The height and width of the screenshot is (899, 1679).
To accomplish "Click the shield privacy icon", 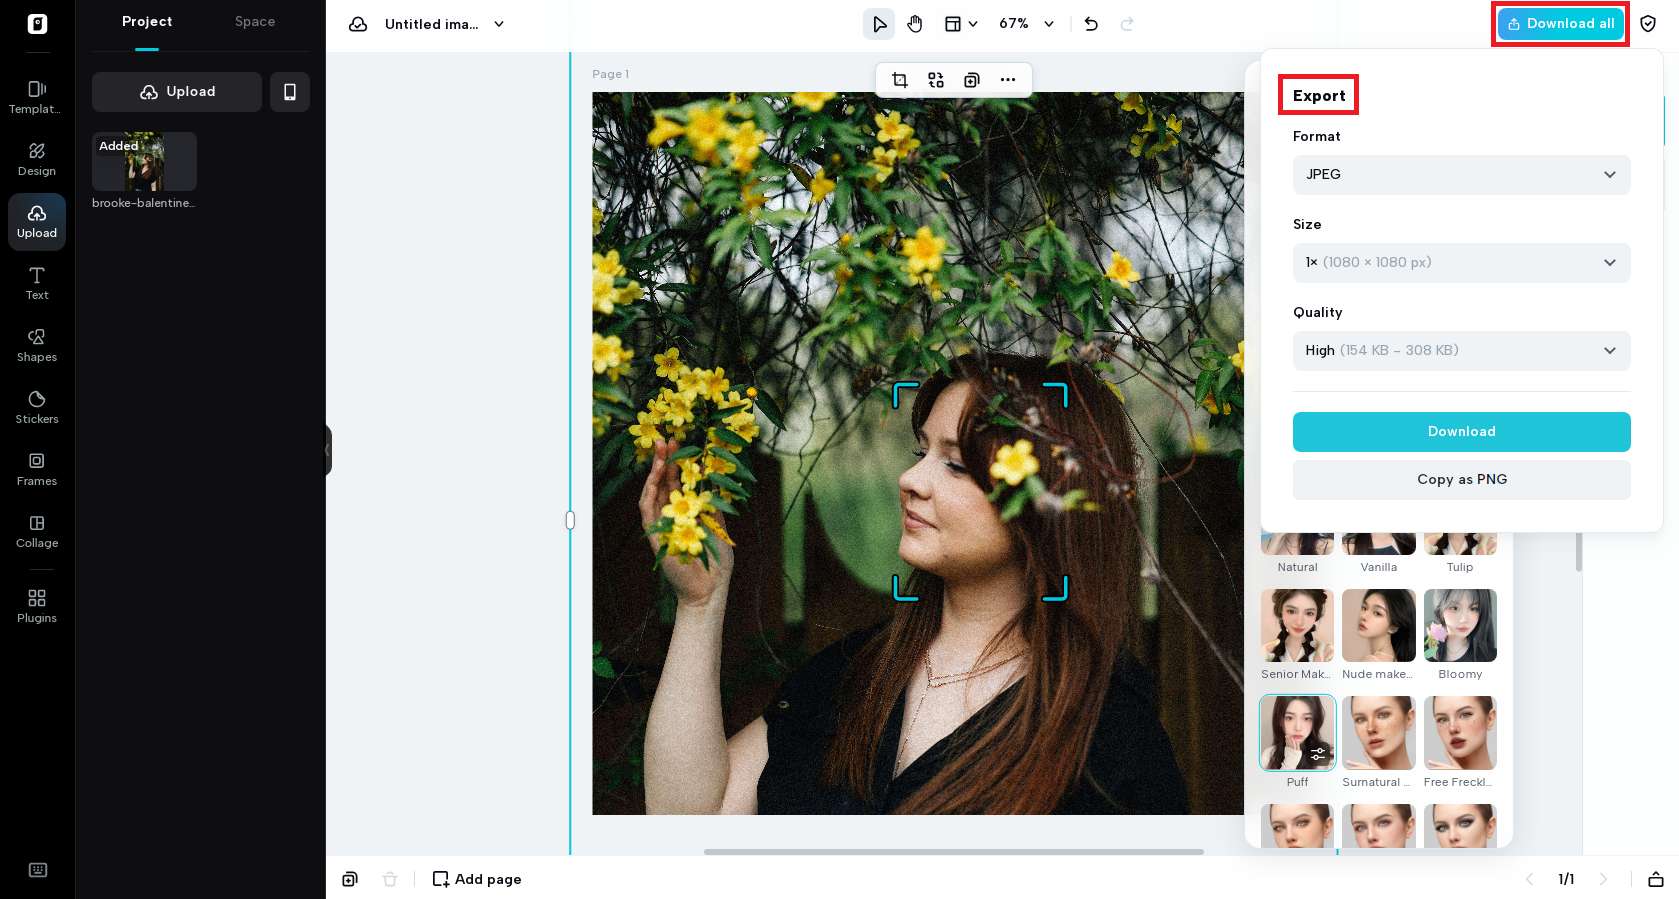I will [1648, 24].
